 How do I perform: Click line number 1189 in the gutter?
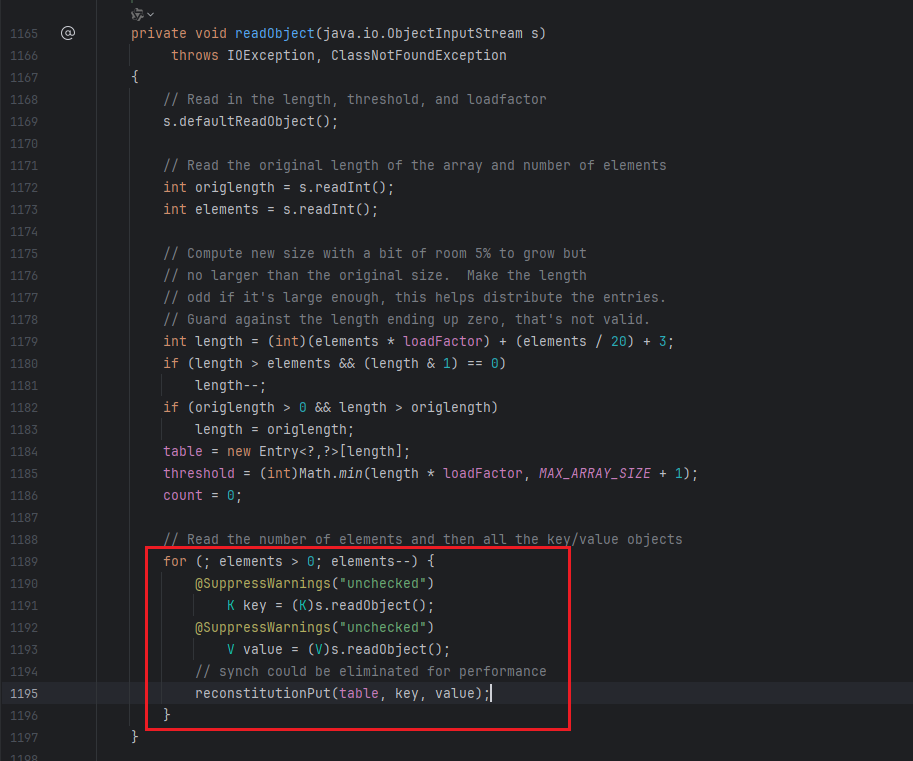click(24, 562)
